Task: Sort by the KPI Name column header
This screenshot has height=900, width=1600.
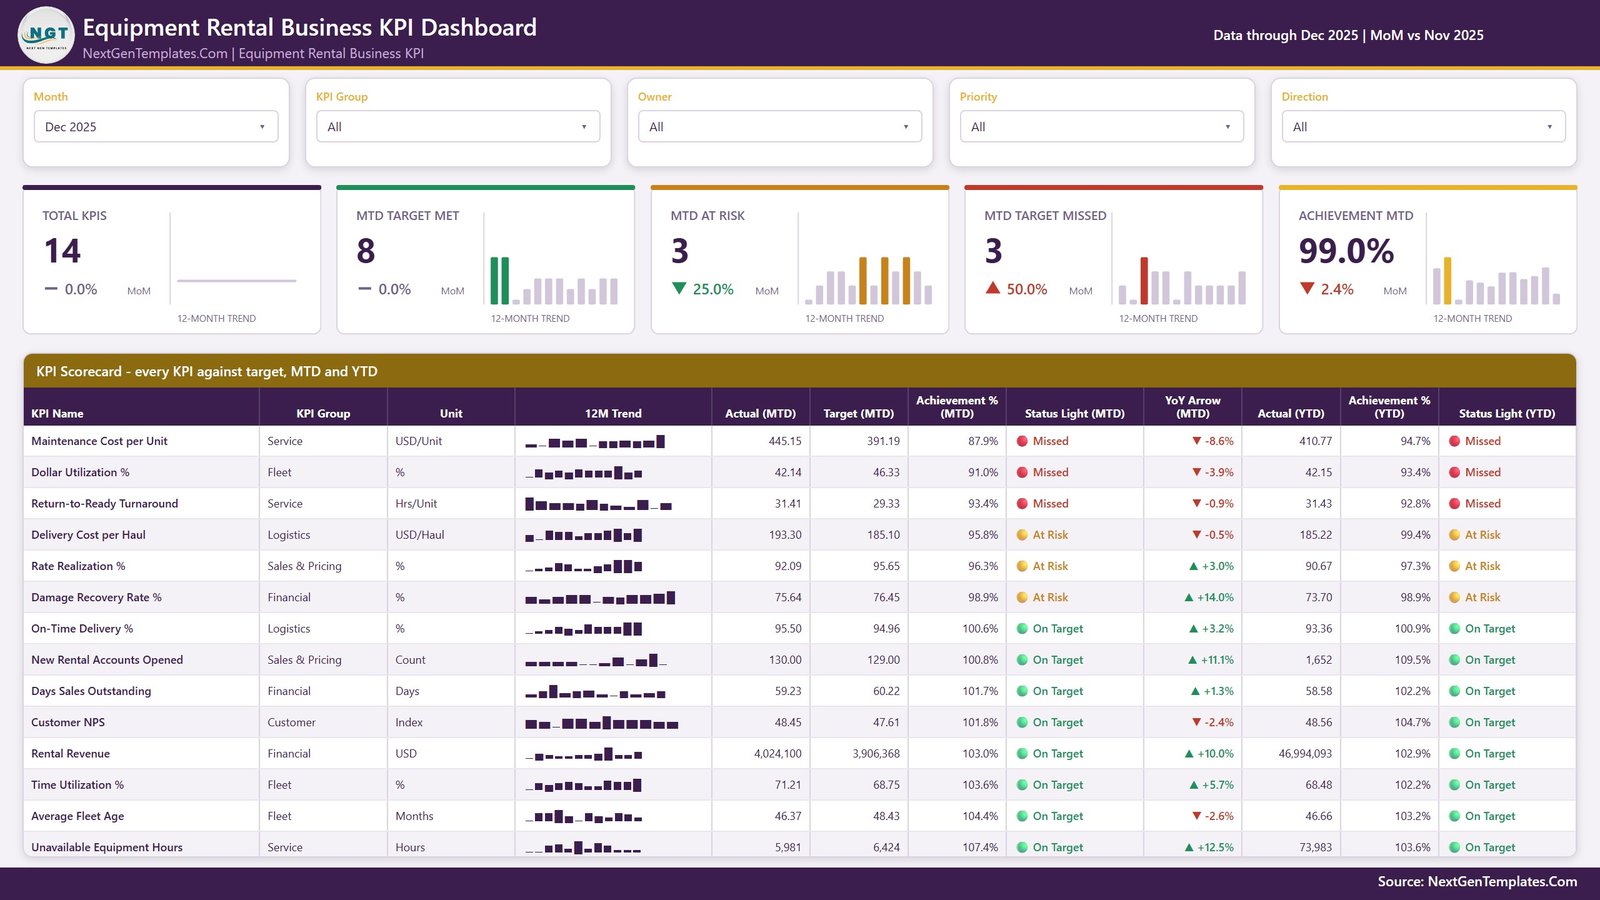Action: click(57, 413)
